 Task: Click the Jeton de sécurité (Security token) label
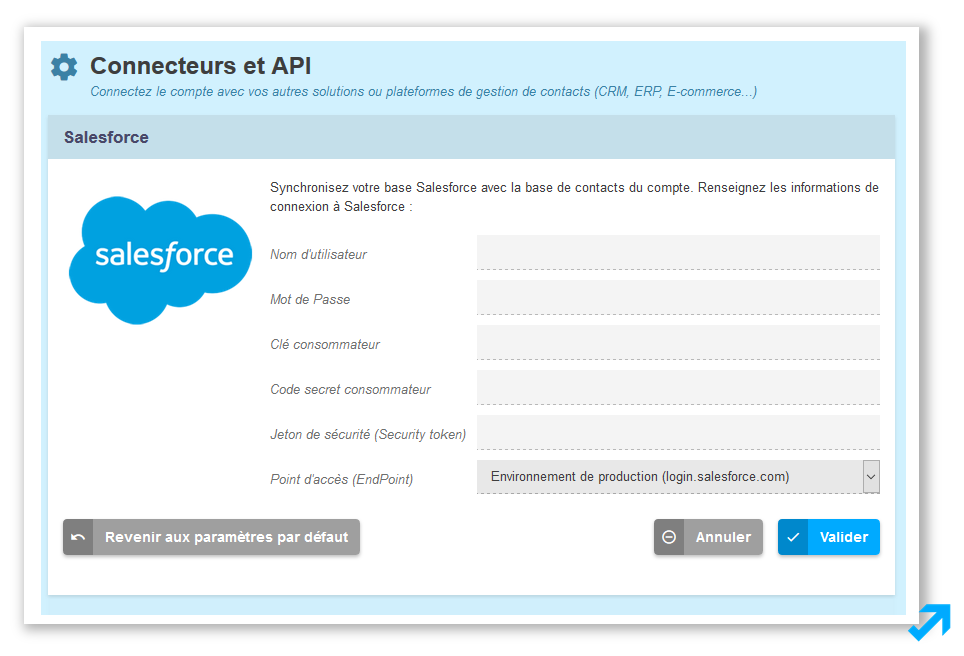[x=368, y=435]
